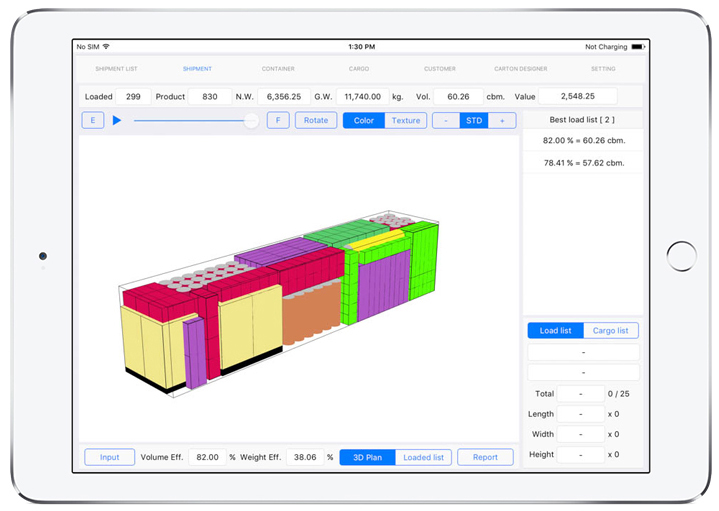Click the first empty field under Load list
719x511 pixels.
pos(583,352)
